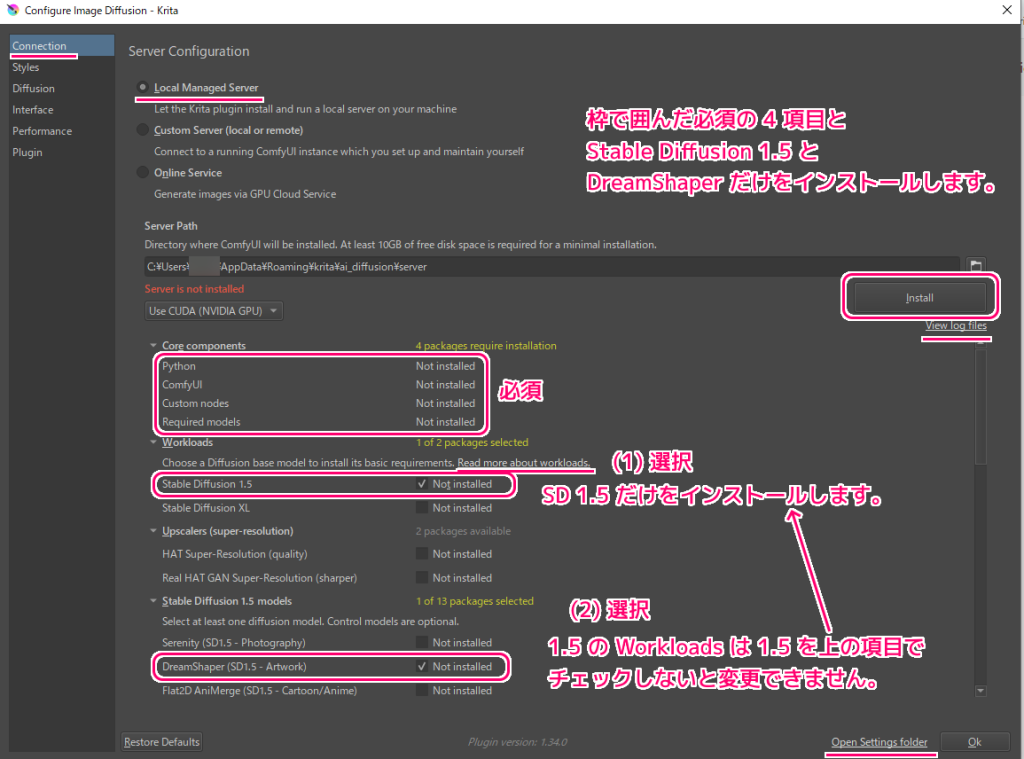Open Use CUDA (NVIDIA GPU) dropdown
This screenshot has width=1024, height=759.
pyautogui.click(x=214, y=311)
